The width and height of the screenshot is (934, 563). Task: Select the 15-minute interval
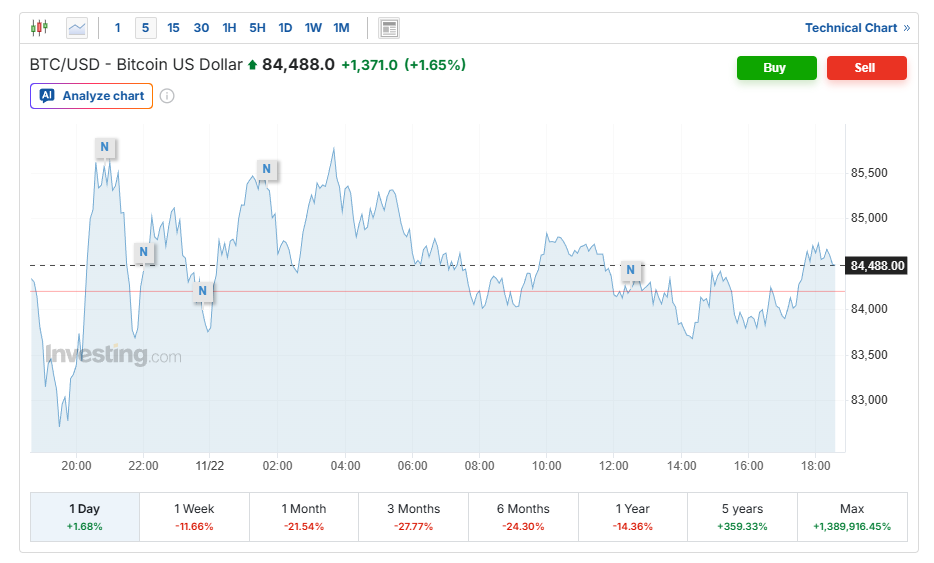click(174, 28)
